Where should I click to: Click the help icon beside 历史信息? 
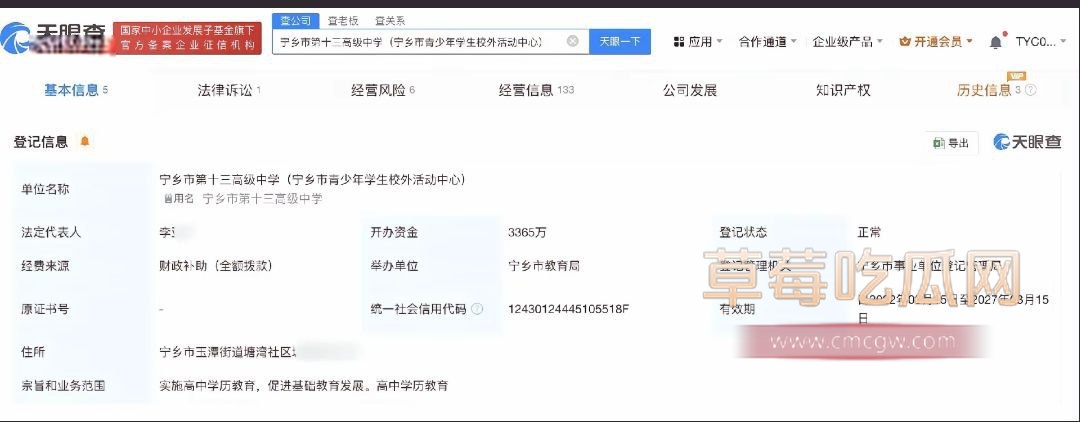coord(1030,90)
